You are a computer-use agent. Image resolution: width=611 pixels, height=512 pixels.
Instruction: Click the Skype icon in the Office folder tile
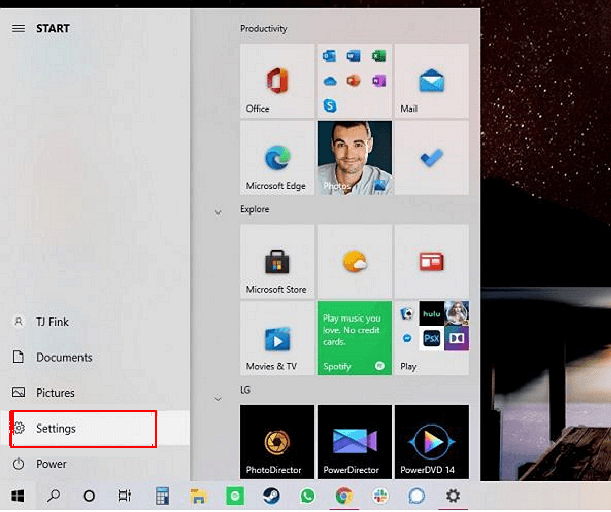(x=329, y=106)
